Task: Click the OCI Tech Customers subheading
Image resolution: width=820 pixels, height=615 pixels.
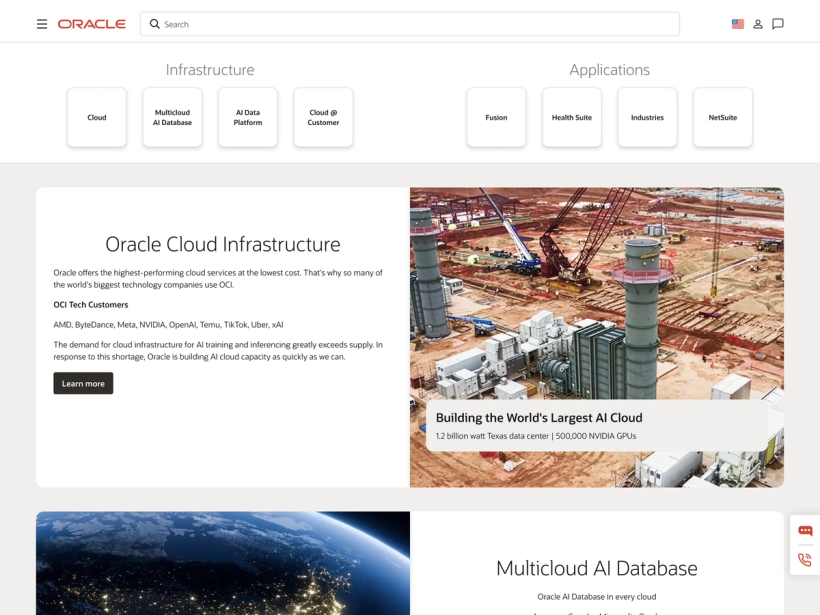Action: tap(90, 304)
